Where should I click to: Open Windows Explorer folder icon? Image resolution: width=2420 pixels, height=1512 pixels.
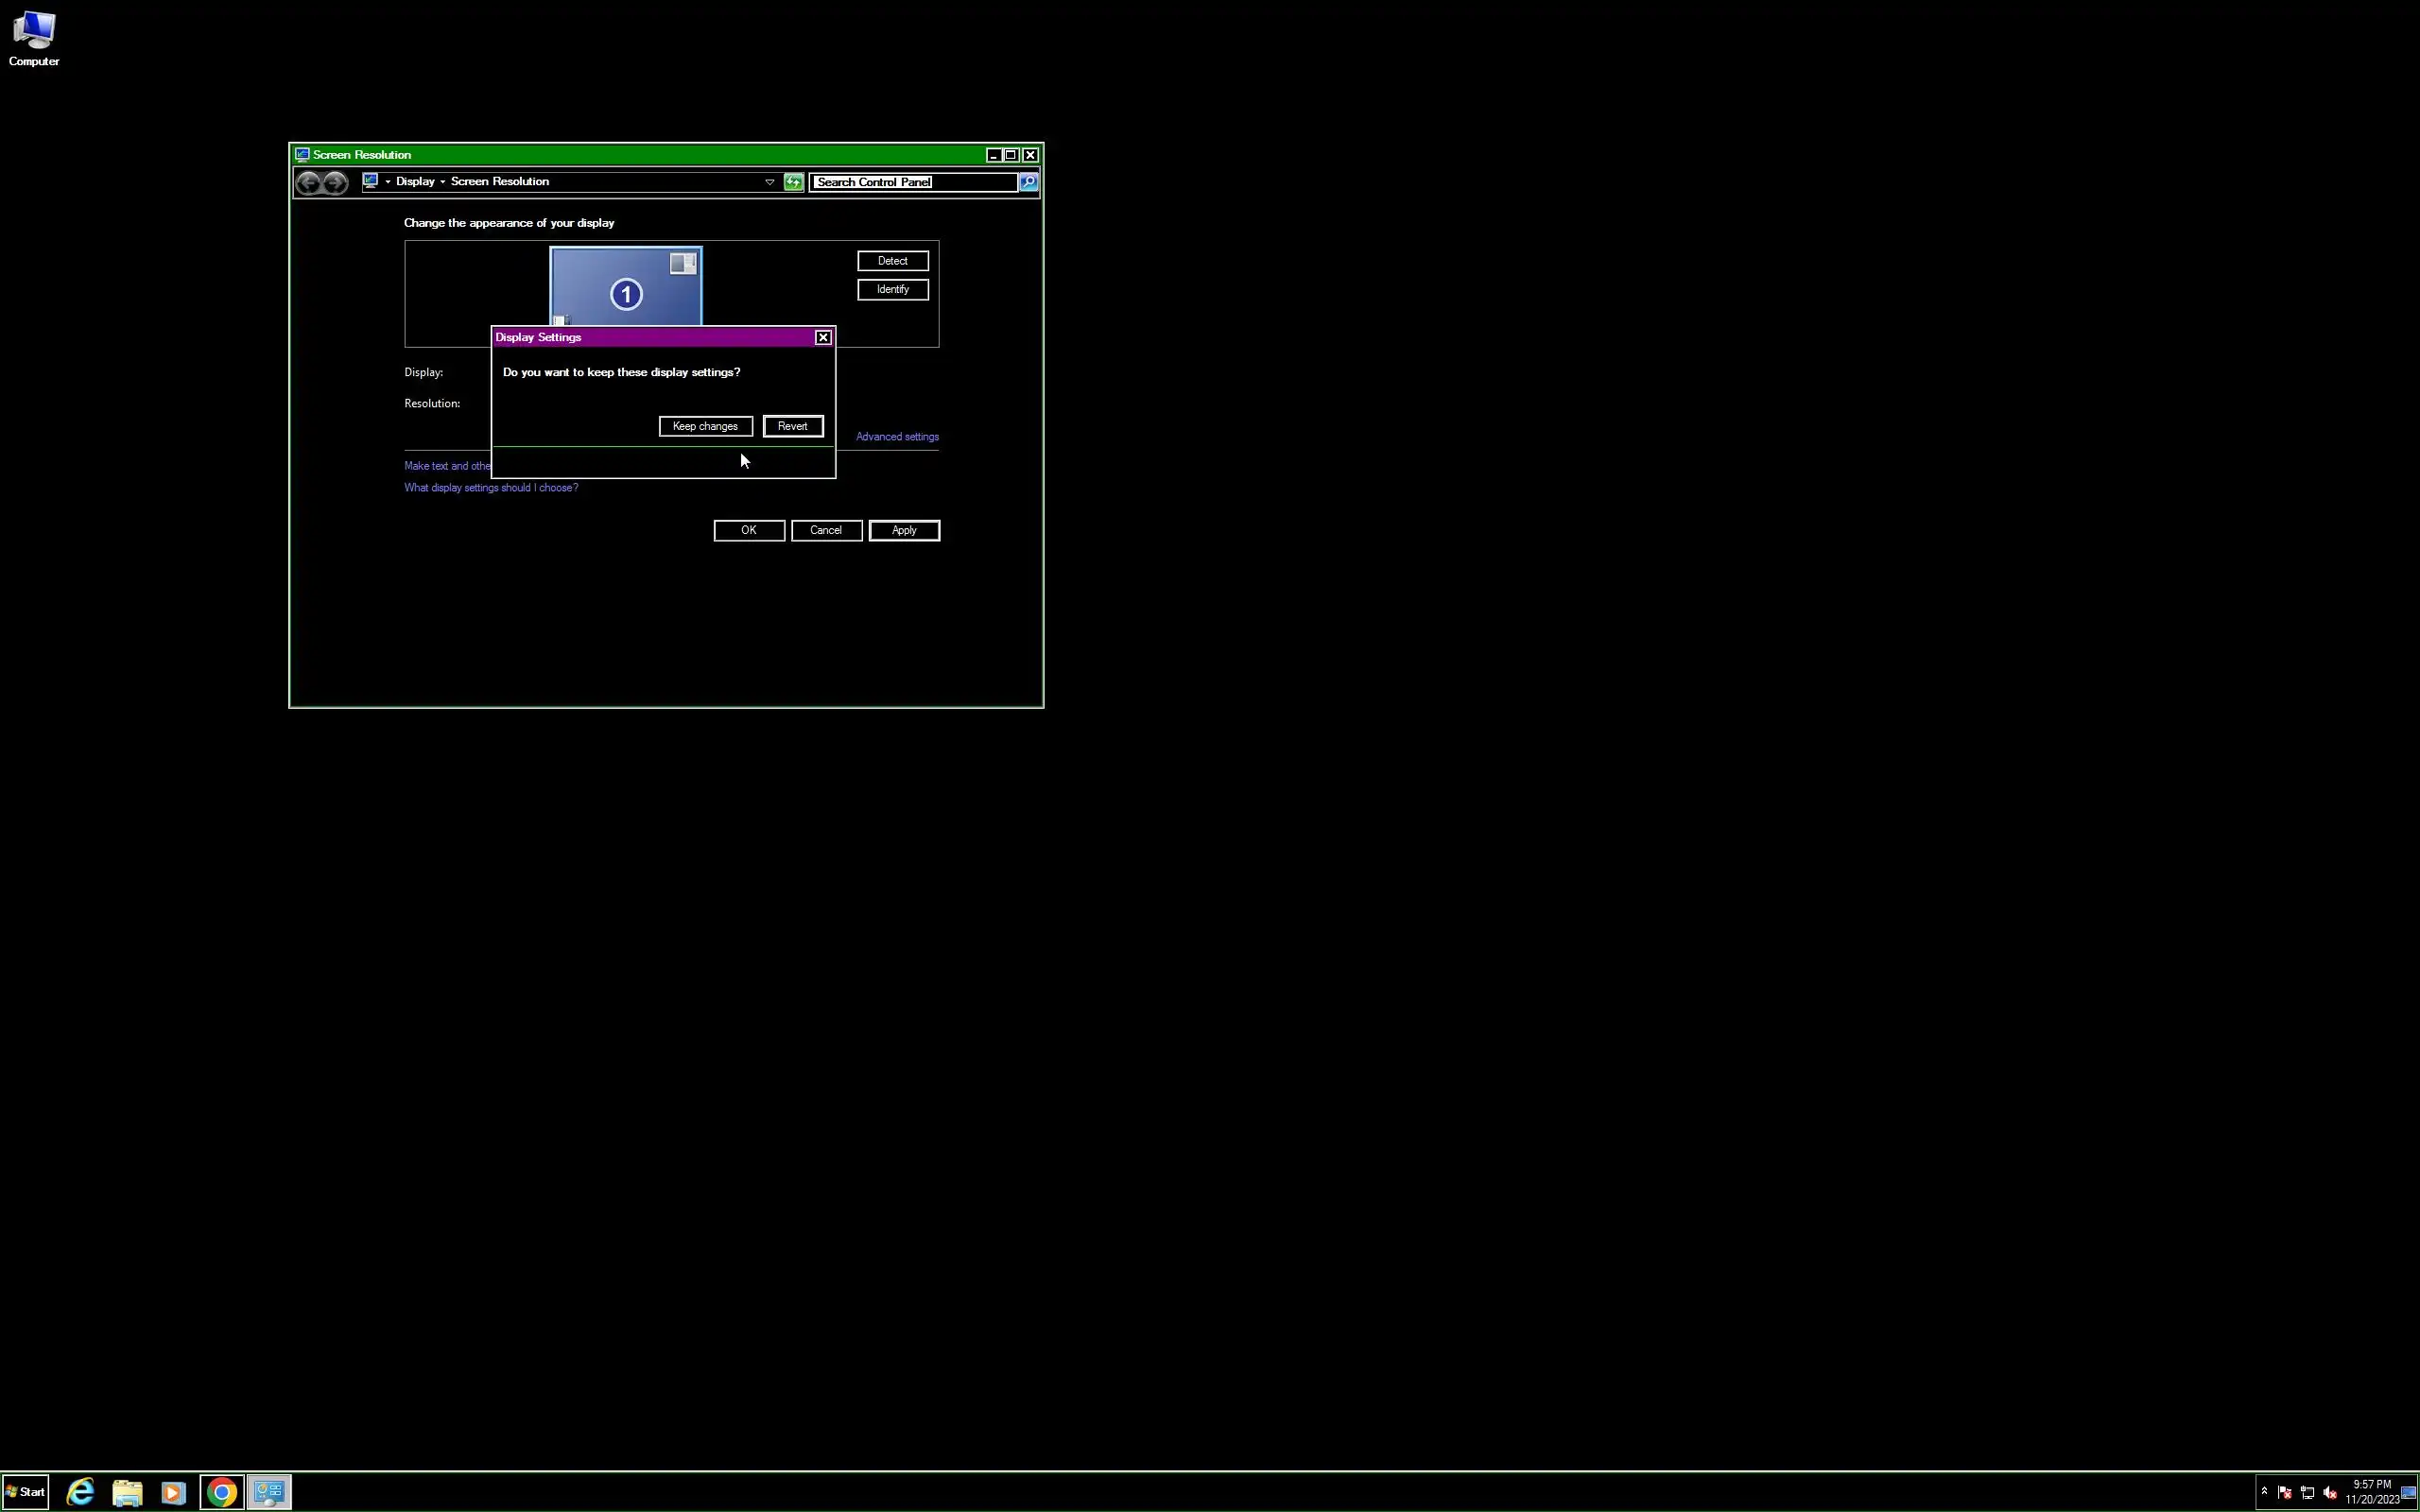[x=127, y=1492]
